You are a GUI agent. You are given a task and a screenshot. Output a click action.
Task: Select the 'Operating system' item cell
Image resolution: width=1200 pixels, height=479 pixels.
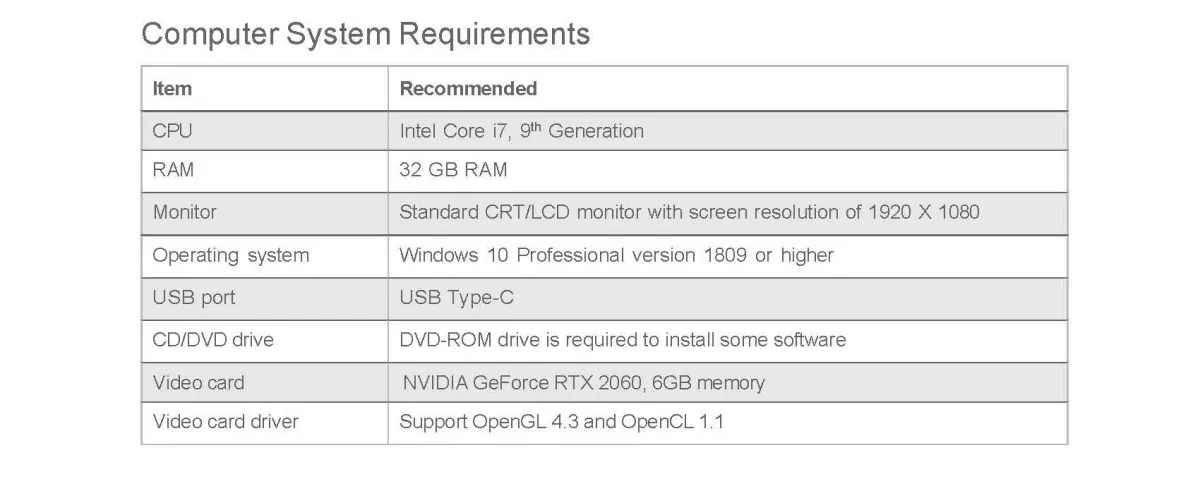click(x=230, y=255)
